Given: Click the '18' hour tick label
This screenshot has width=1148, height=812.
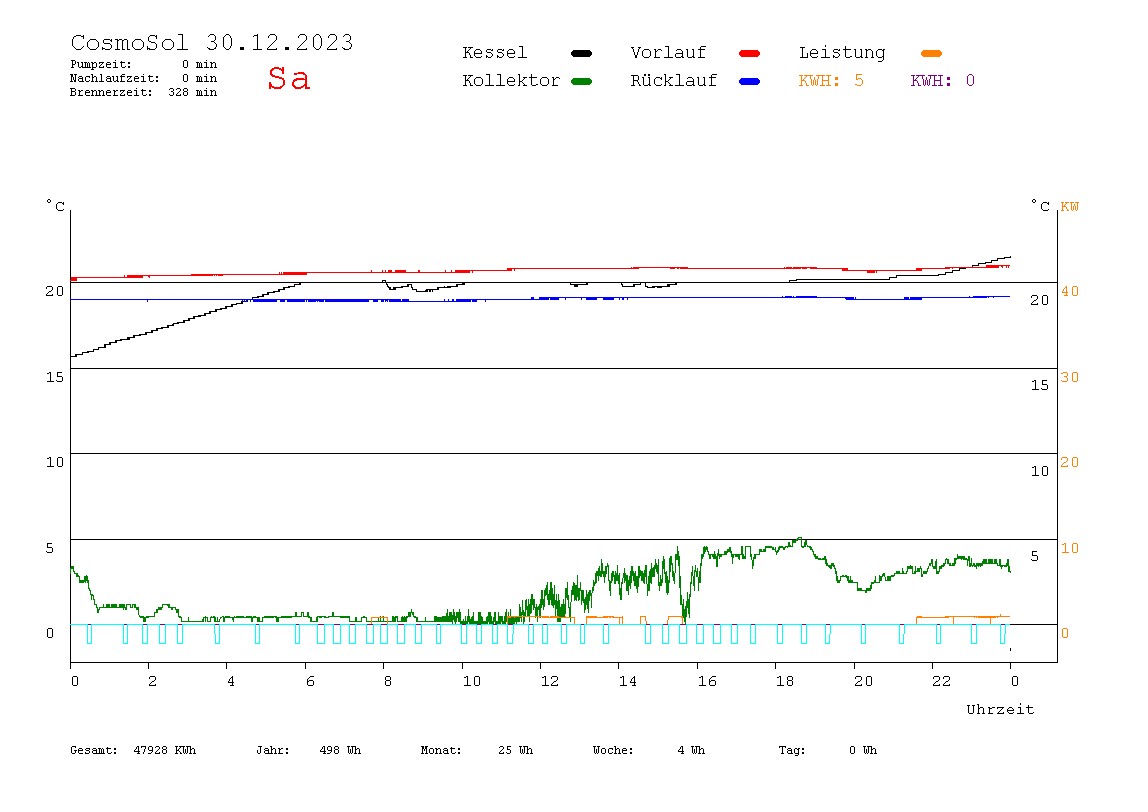Looking at the screenshot, I should point(785,682).
